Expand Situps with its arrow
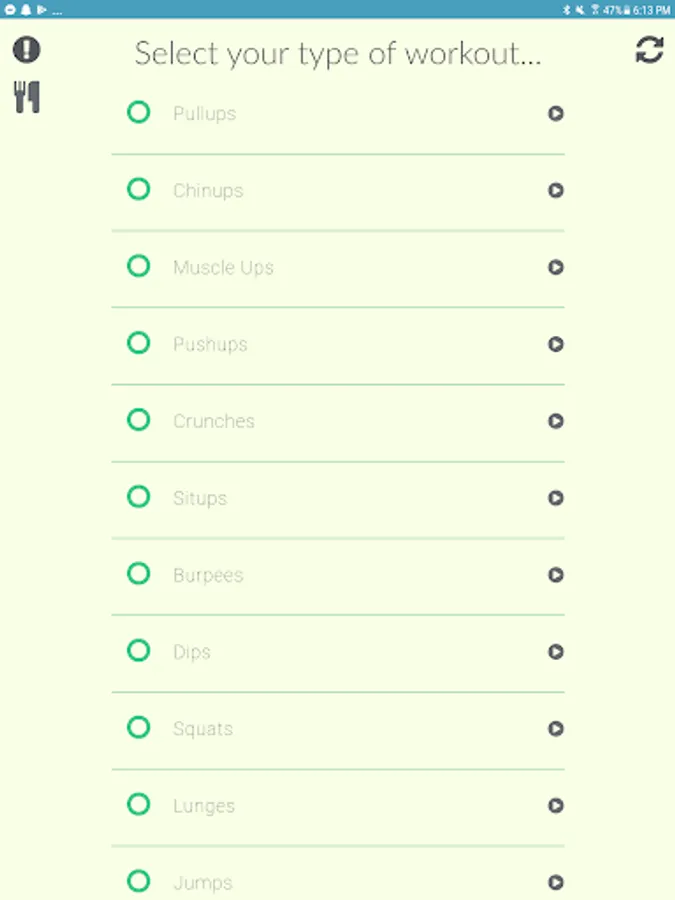 [556, 498]
